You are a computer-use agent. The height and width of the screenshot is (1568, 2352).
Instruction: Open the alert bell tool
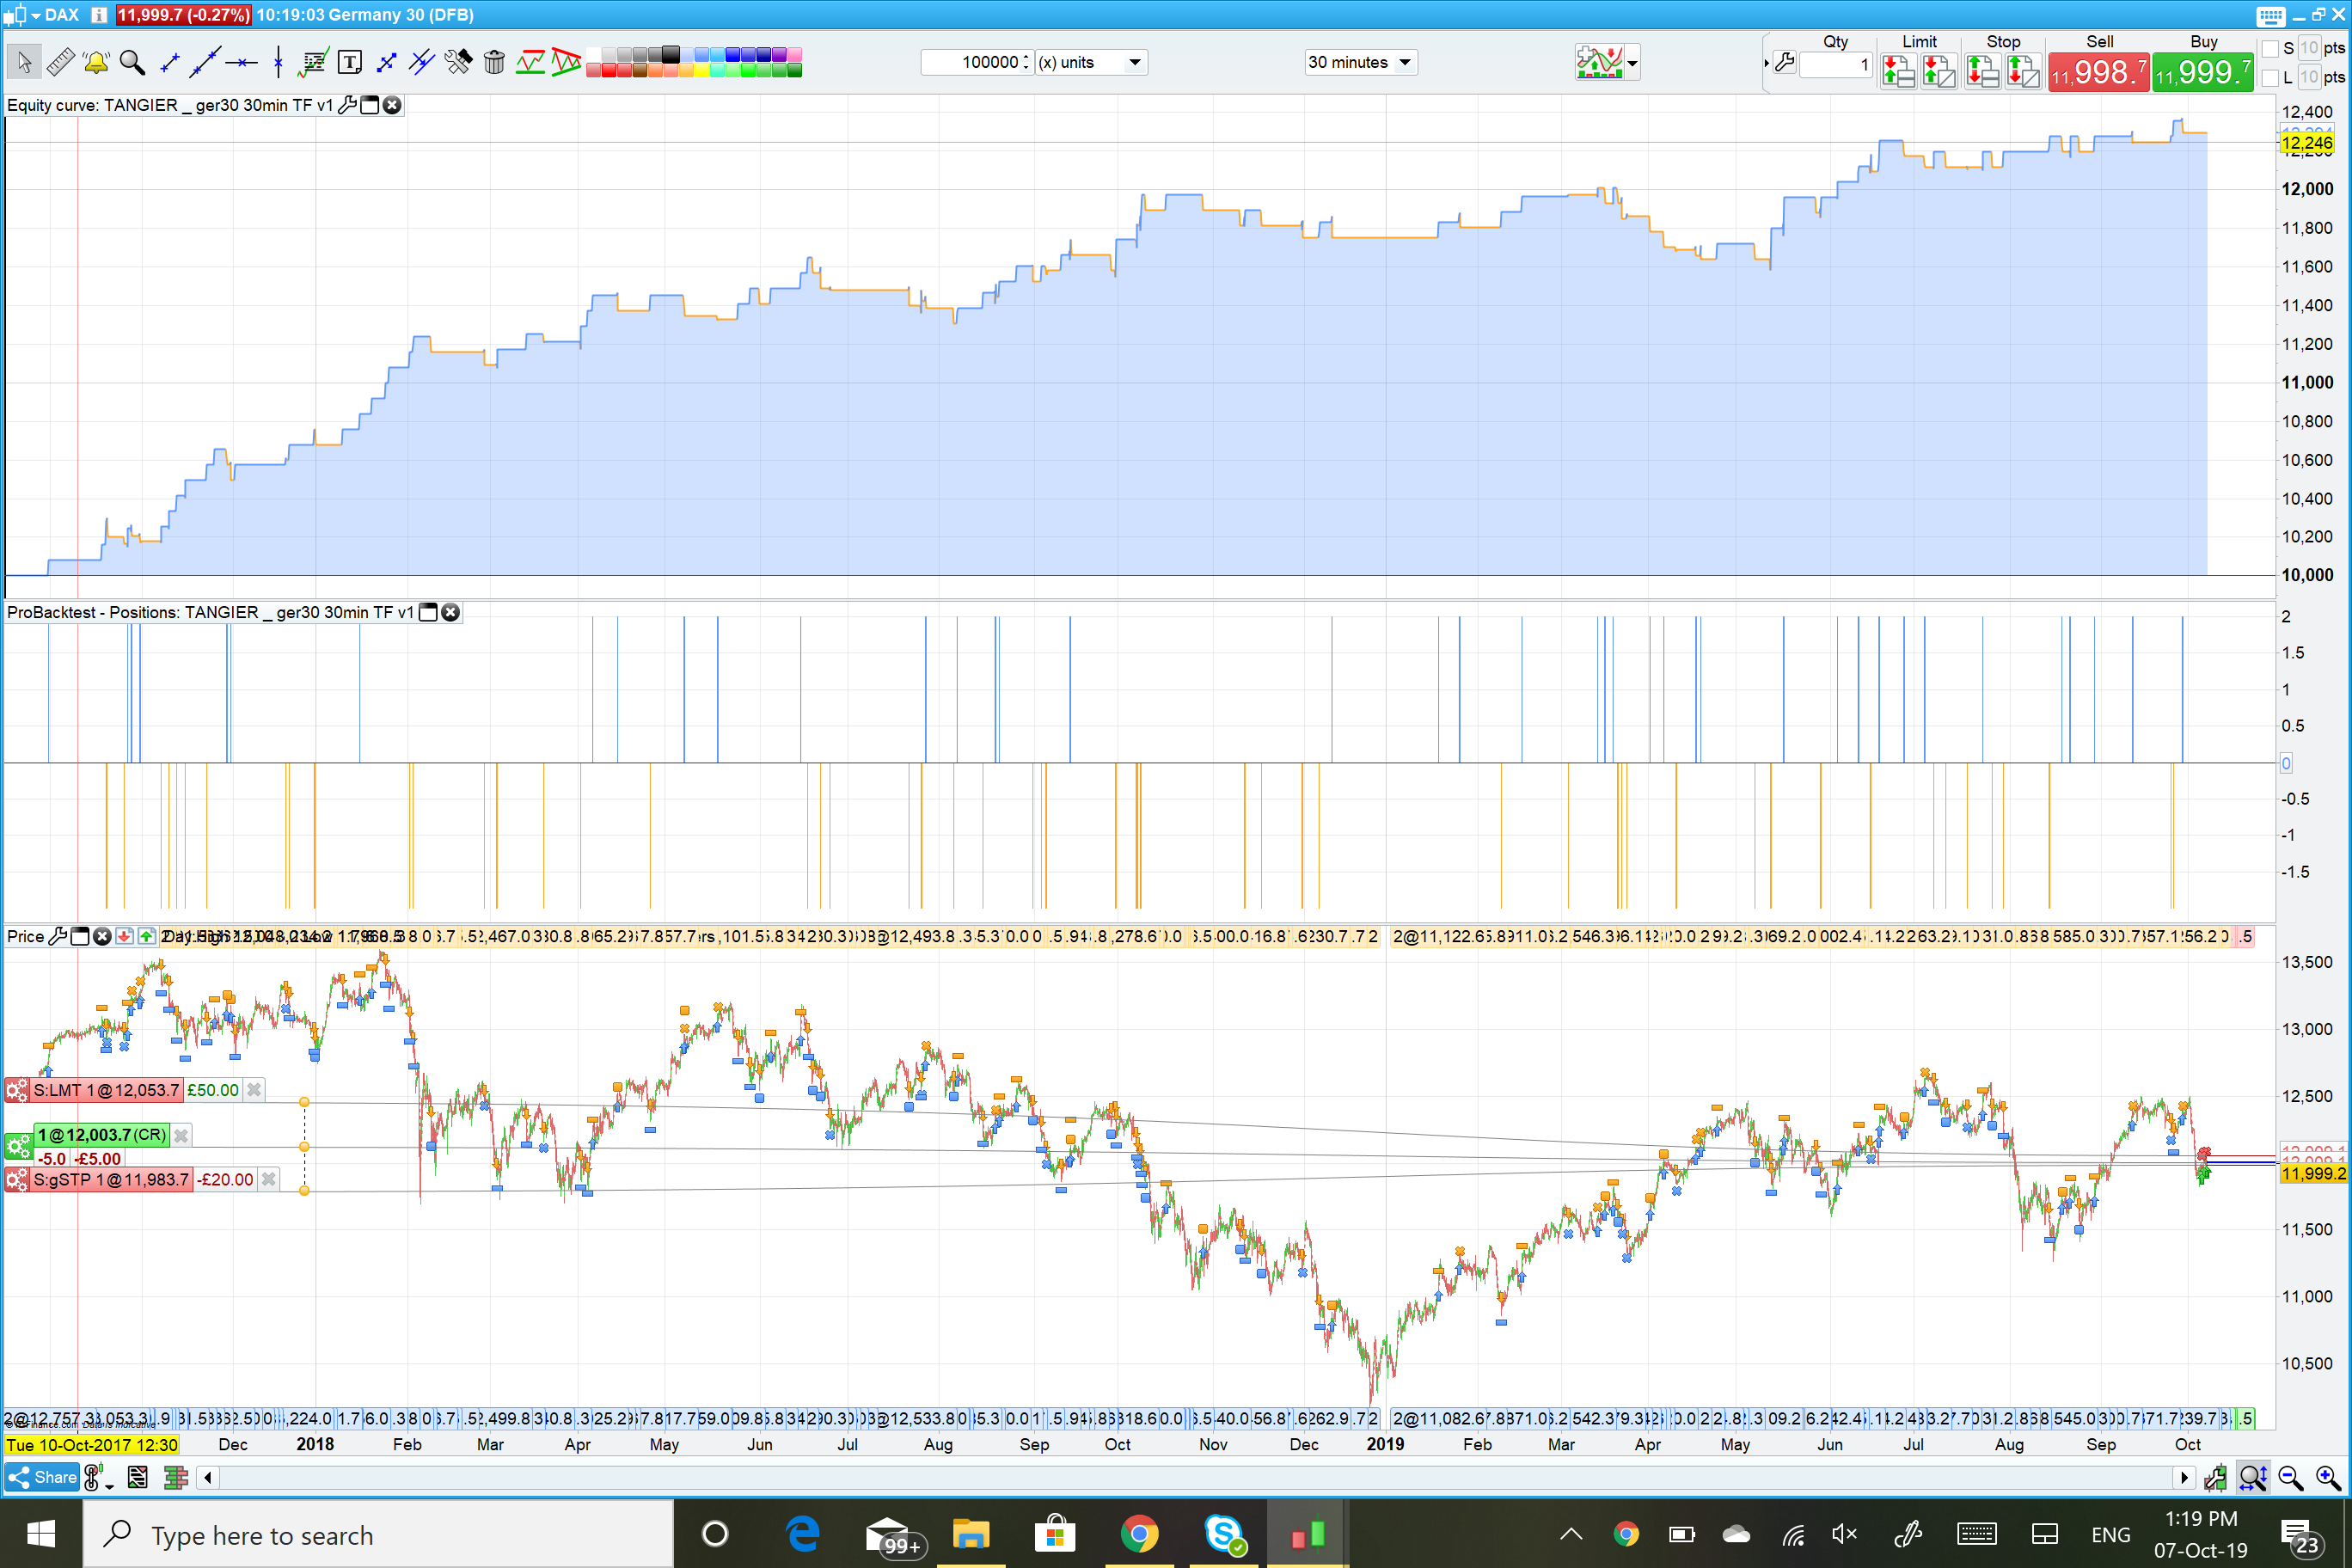(96, 62)
